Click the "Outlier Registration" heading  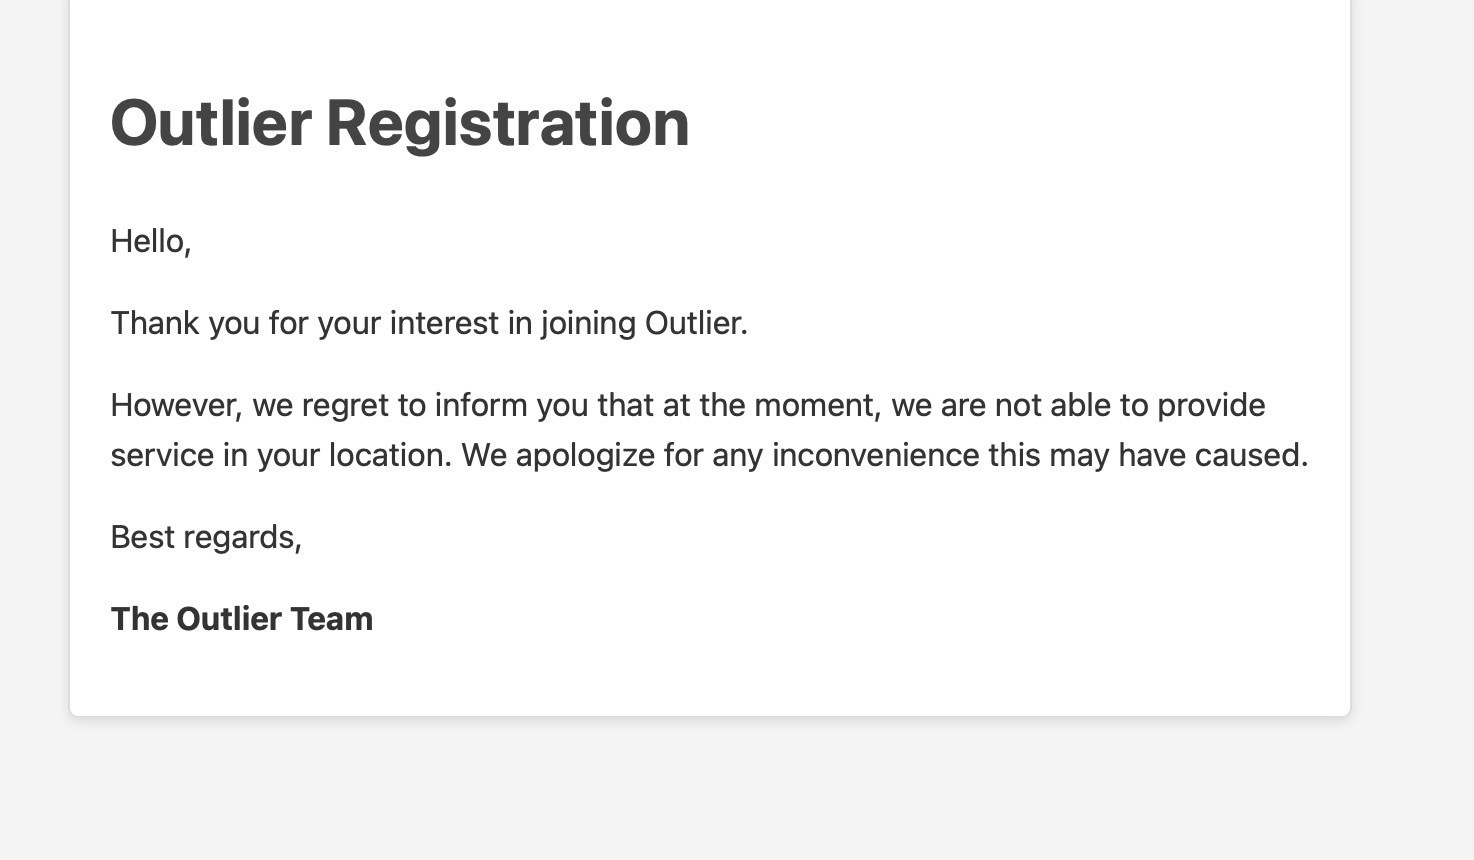(x=400, y=123)
